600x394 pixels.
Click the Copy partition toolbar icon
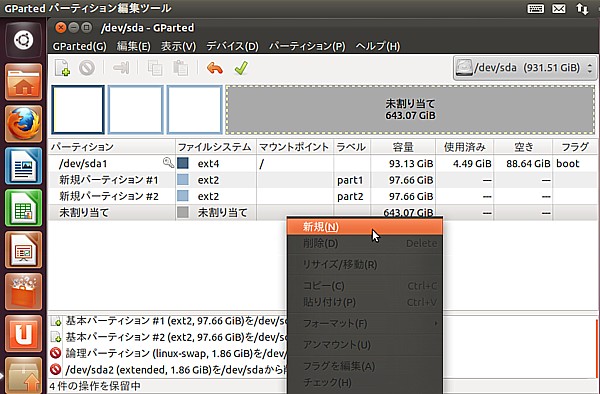(x=155, y=68)
